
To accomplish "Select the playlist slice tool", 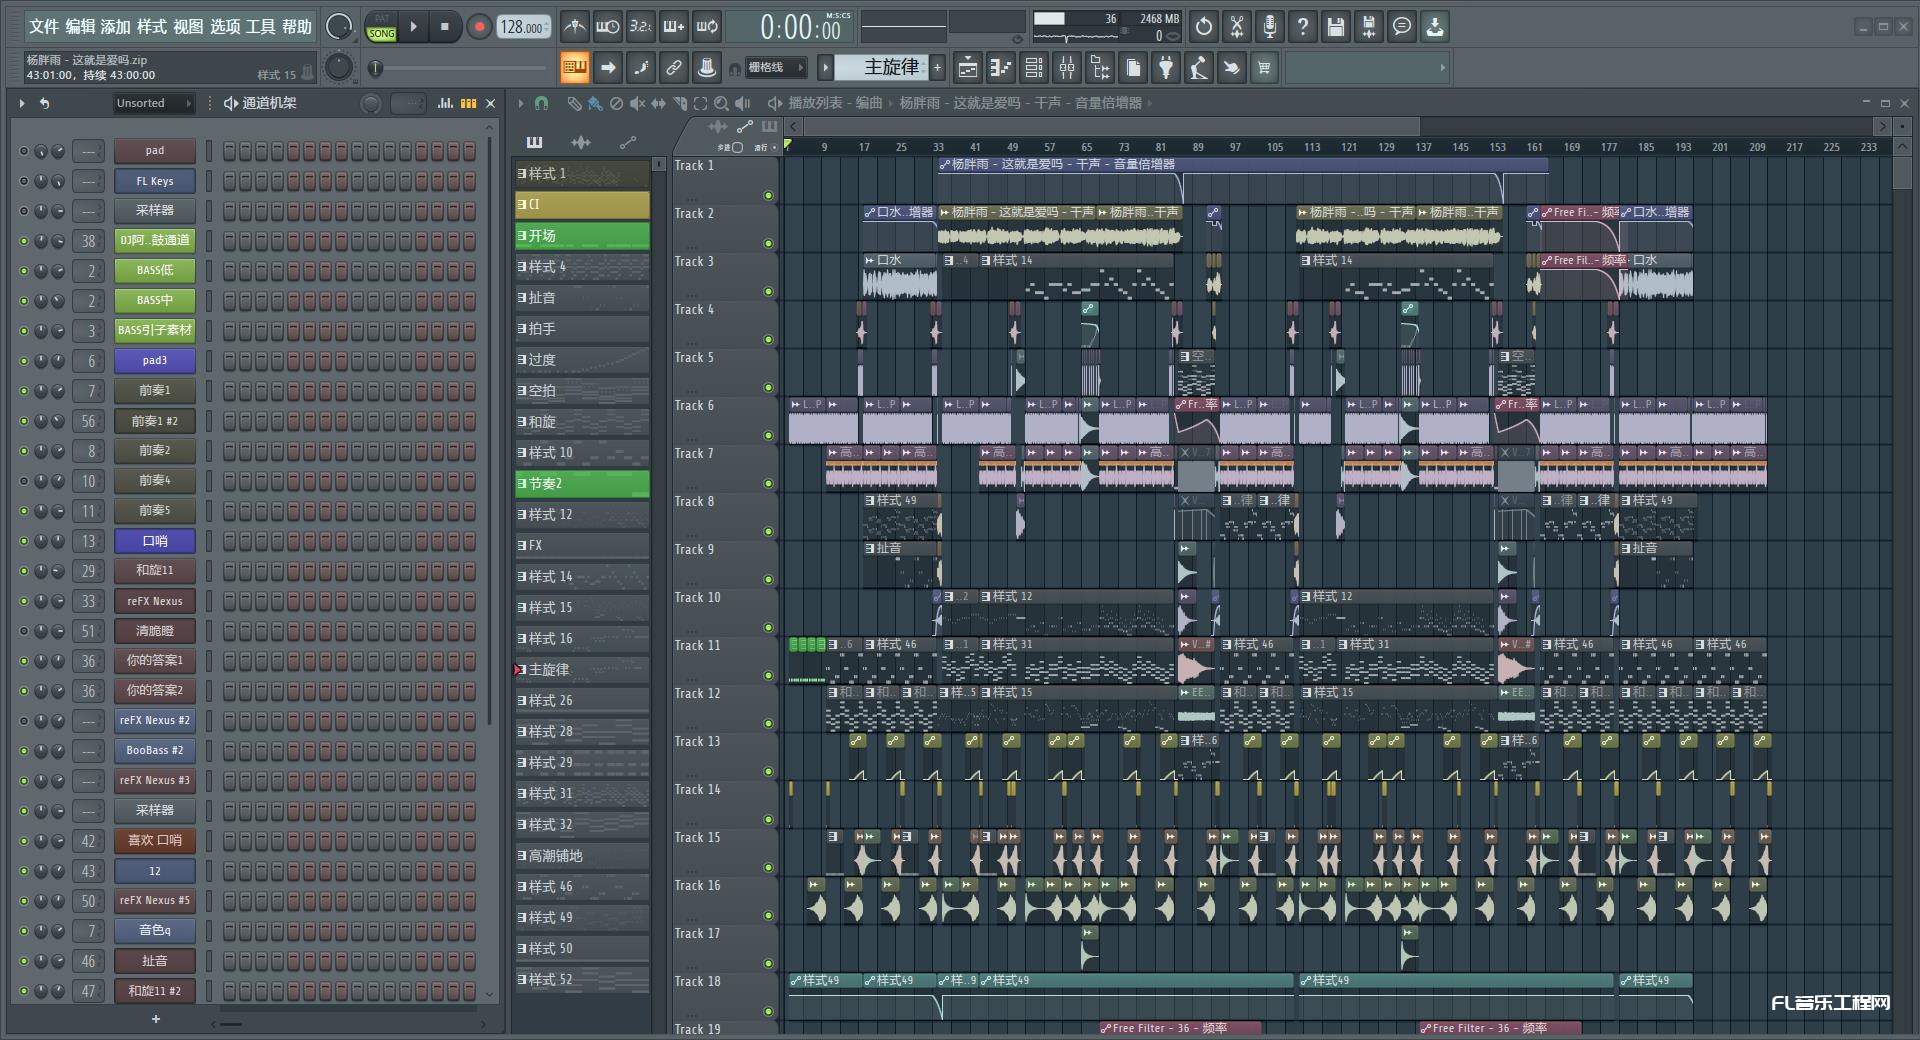I will click(x=680, y=103).
